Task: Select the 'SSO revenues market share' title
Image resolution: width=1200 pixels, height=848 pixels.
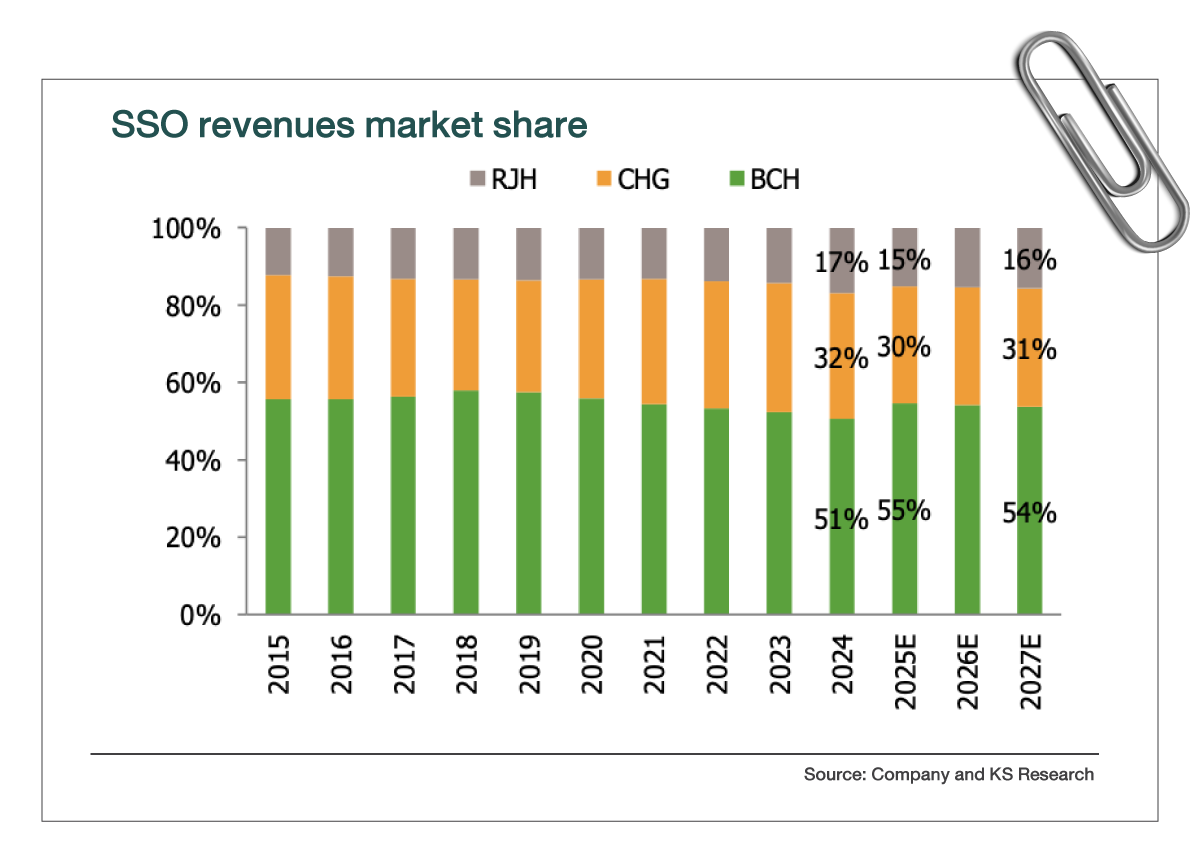Action: (x=348, y=125)
